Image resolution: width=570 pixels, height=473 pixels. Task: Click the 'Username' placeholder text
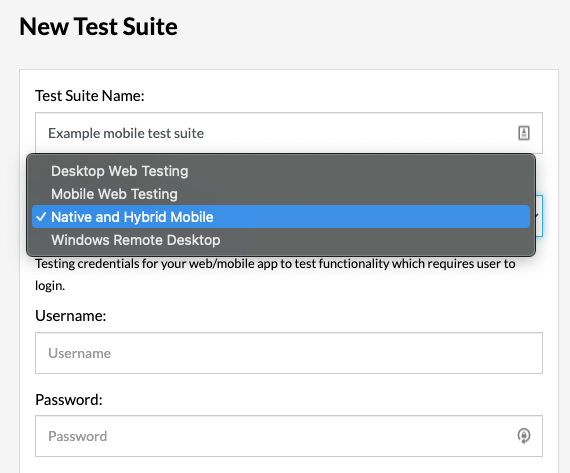click(x=80, y=353)
